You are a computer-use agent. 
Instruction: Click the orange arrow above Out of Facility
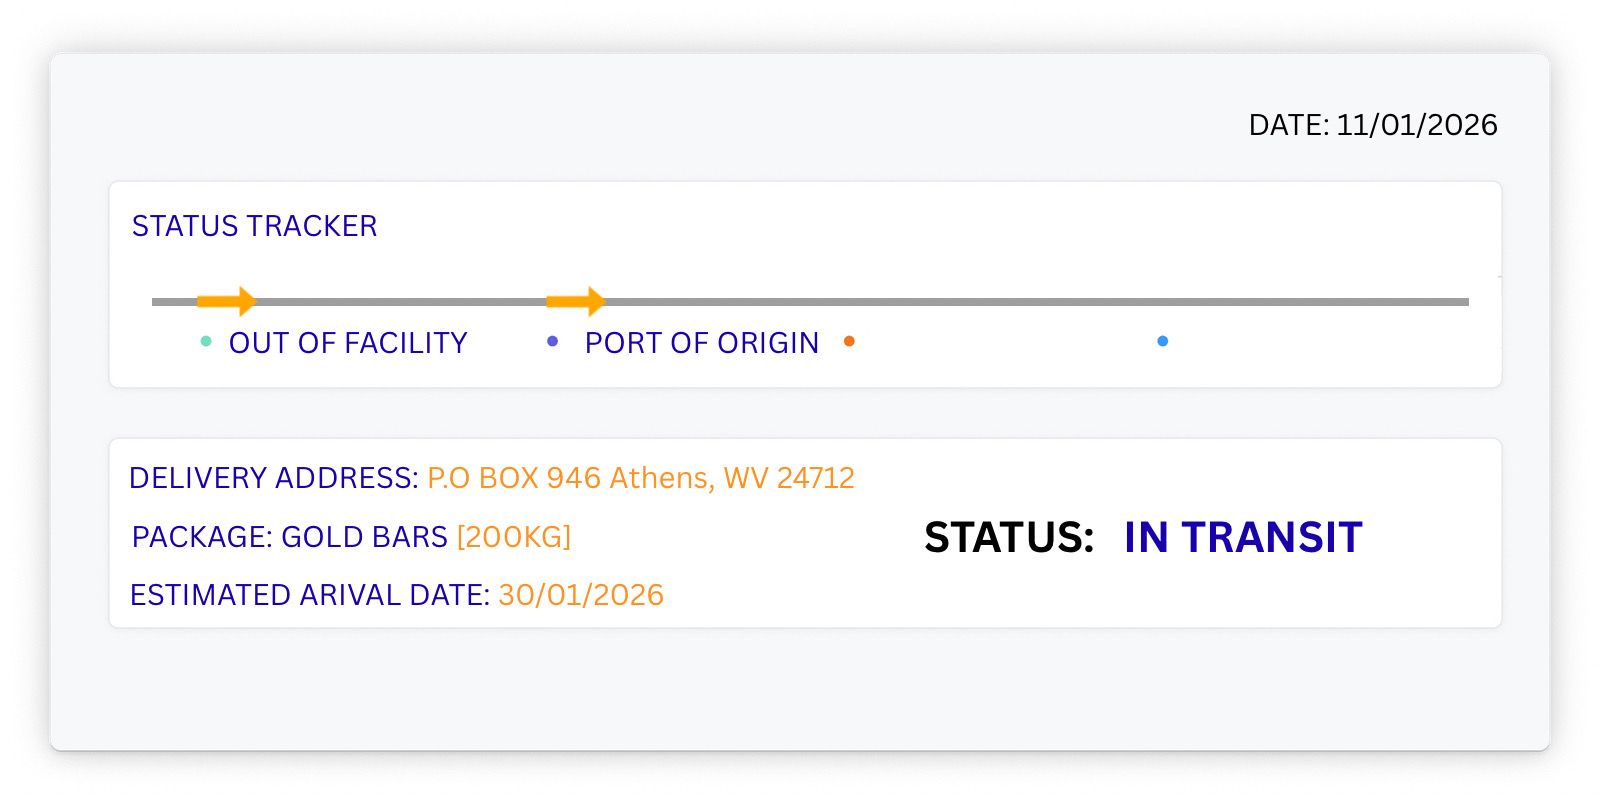226,301
